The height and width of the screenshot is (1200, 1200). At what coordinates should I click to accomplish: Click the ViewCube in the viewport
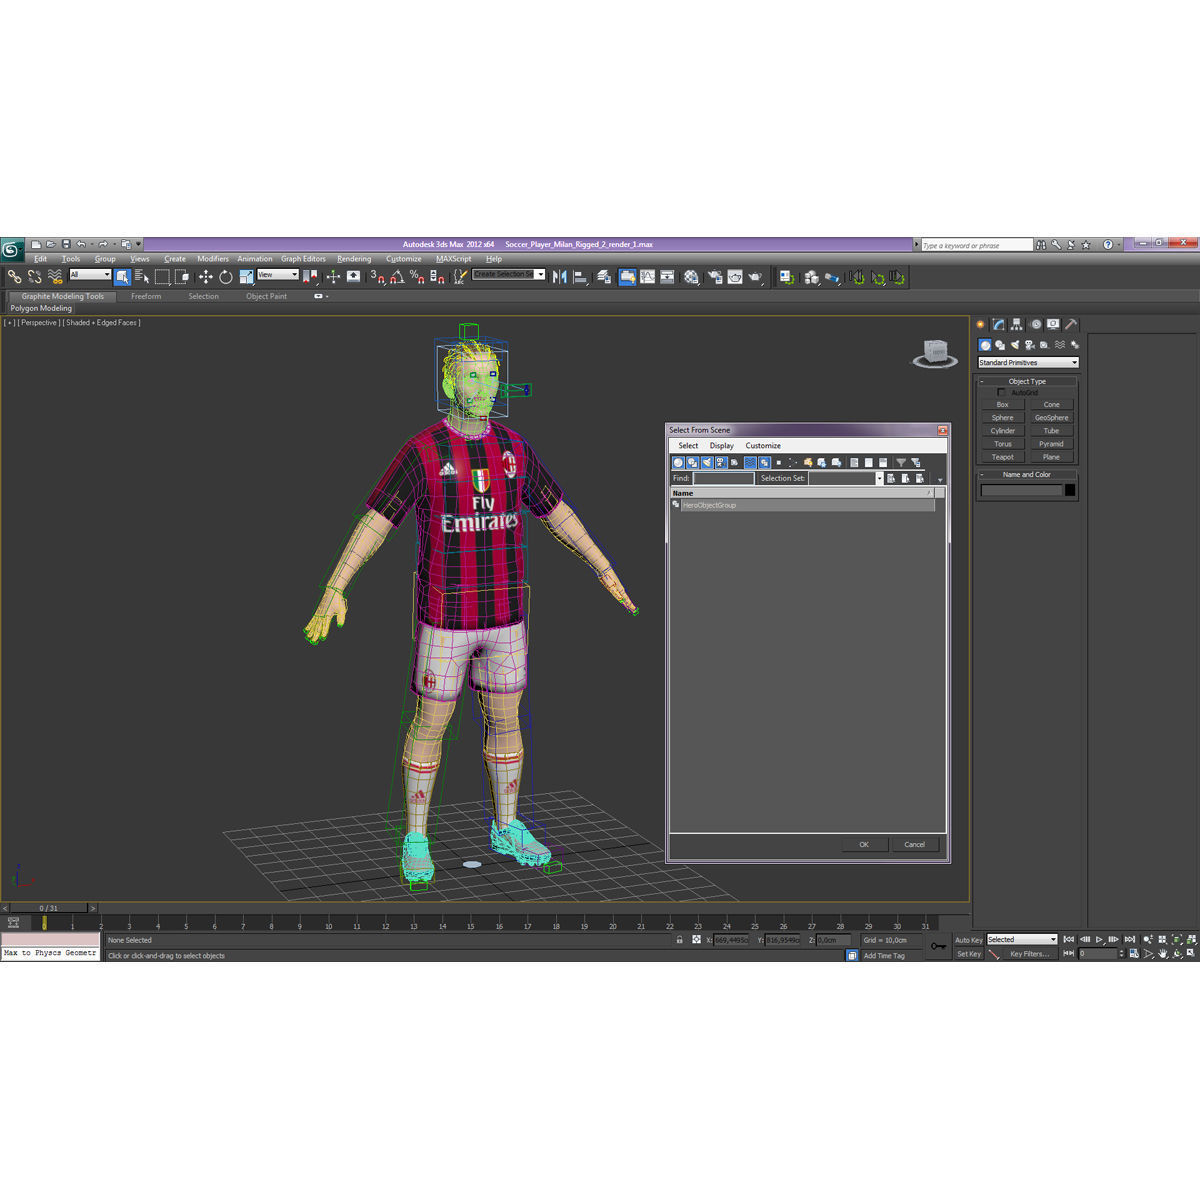(x=935, y=353)
